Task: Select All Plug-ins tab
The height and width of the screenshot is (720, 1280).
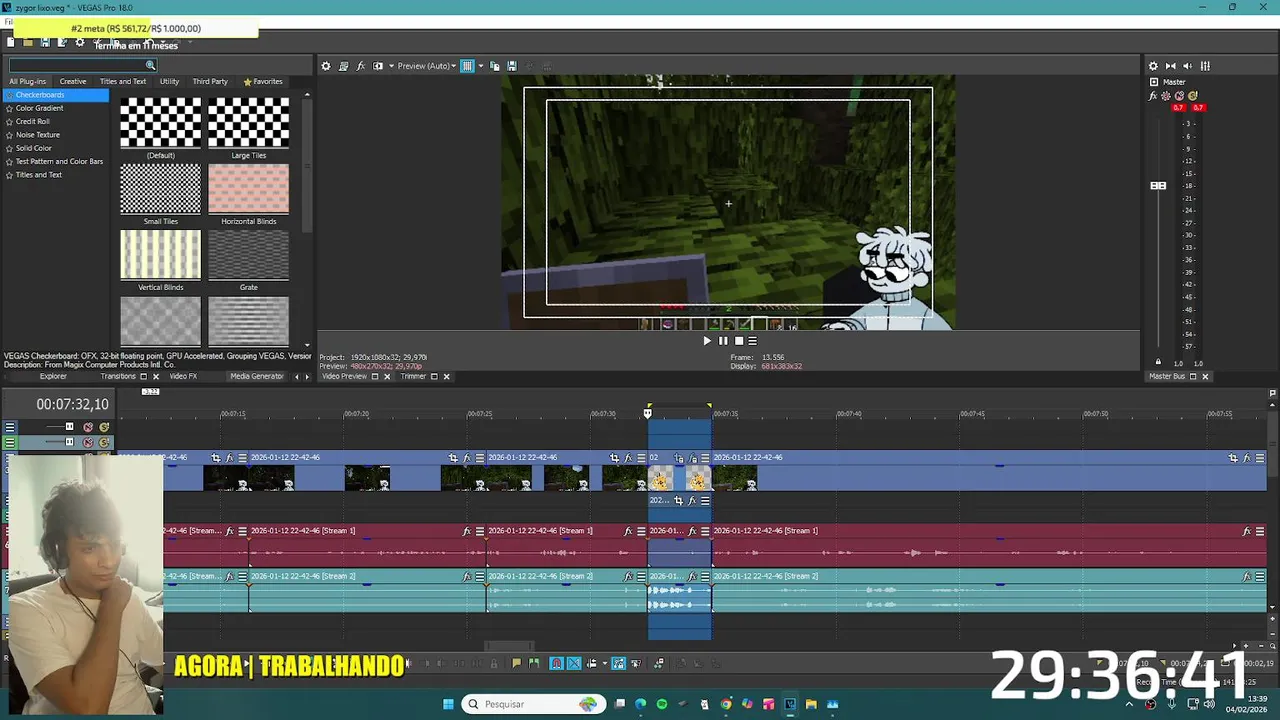Action: [28, 81]
